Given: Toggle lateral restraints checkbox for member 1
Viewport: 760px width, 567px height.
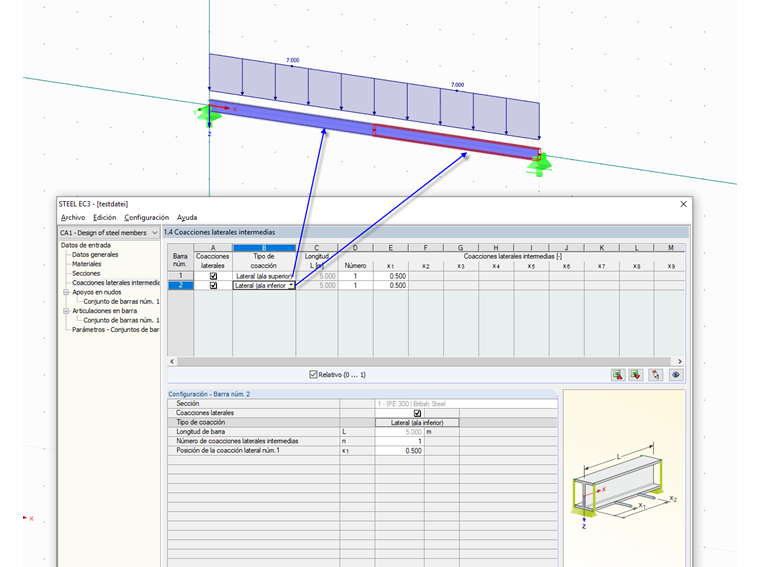Looking at the screenshot, I should tap(213, 276).
